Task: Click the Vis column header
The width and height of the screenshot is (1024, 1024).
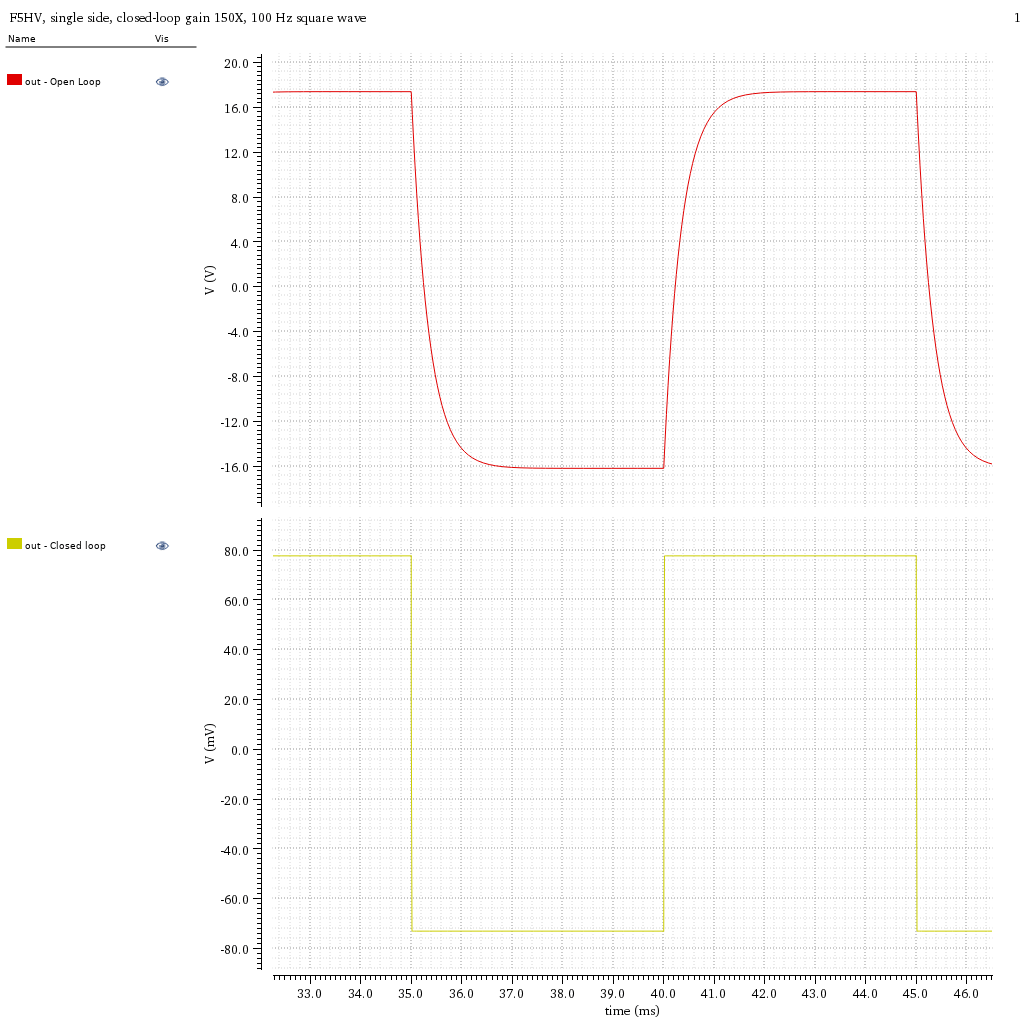Action: (x=161, y=39)
